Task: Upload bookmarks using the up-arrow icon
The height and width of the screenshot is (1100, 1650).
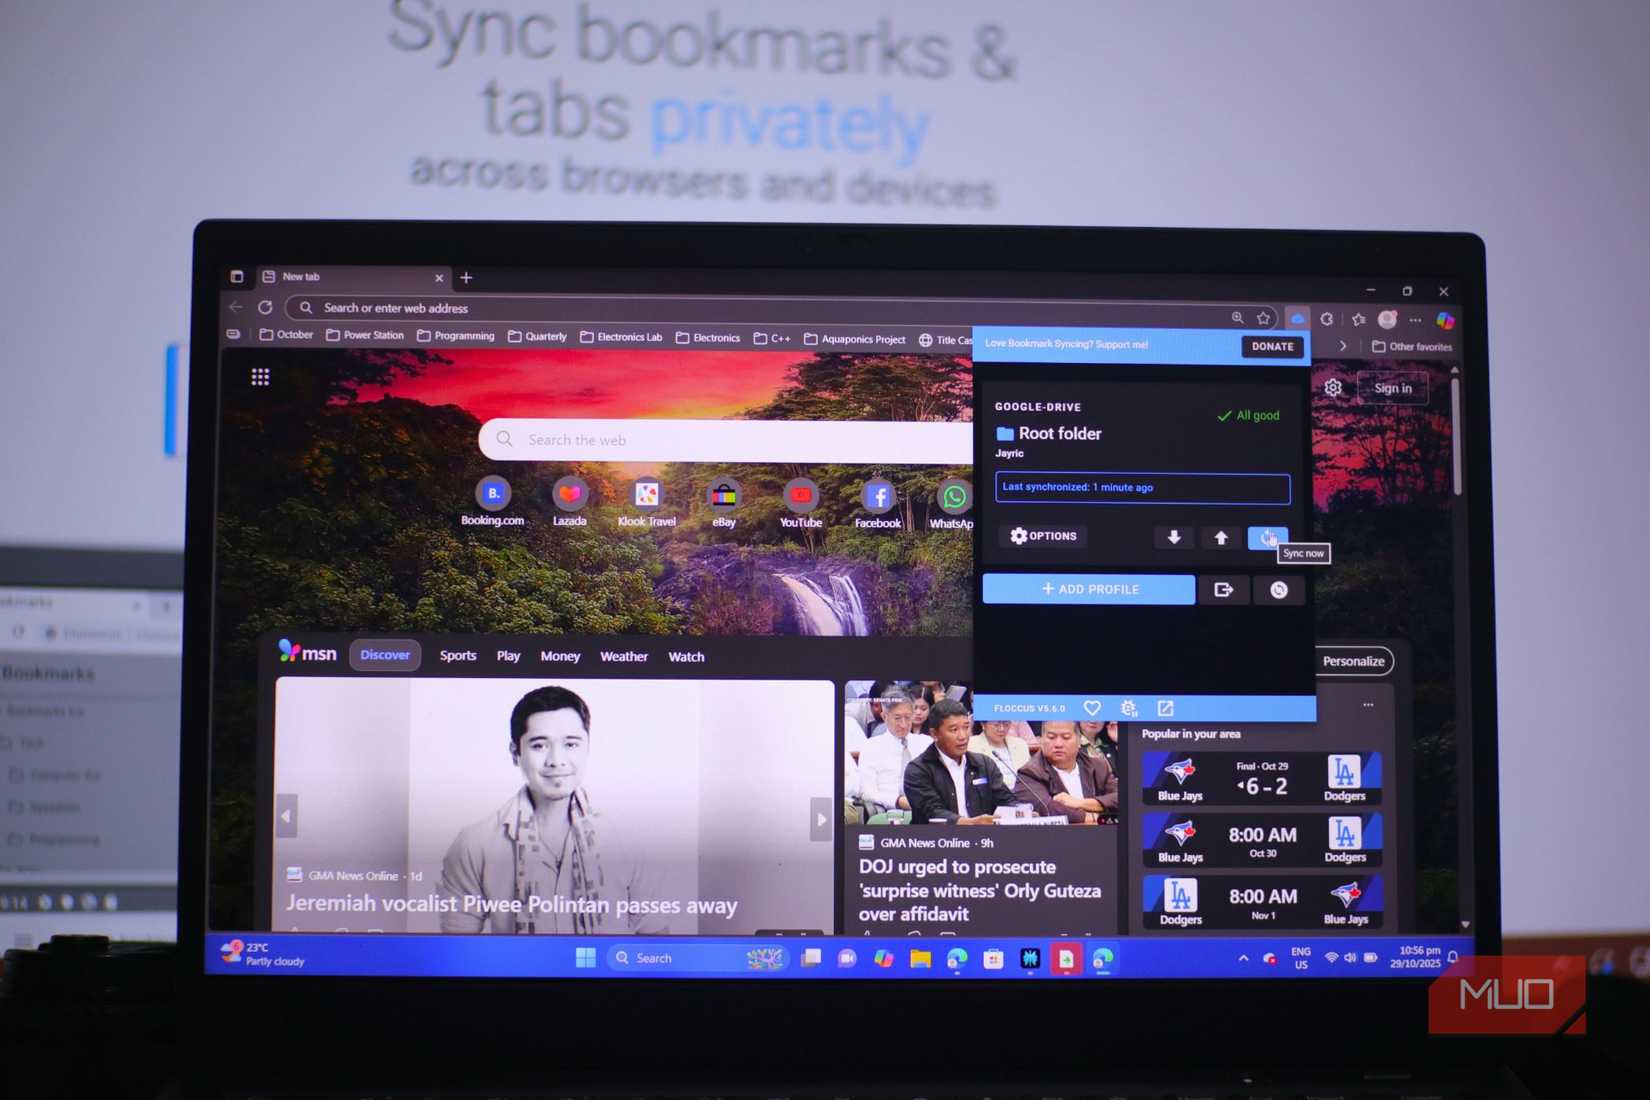Action: (x=1221, y=537)
